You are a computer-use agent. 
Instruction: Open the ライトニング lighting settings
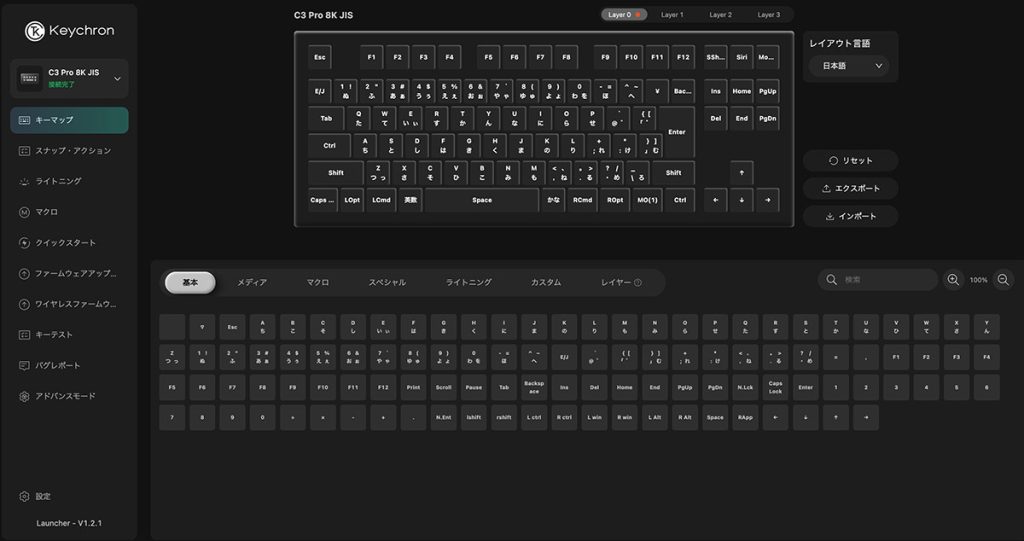(69, 181)
